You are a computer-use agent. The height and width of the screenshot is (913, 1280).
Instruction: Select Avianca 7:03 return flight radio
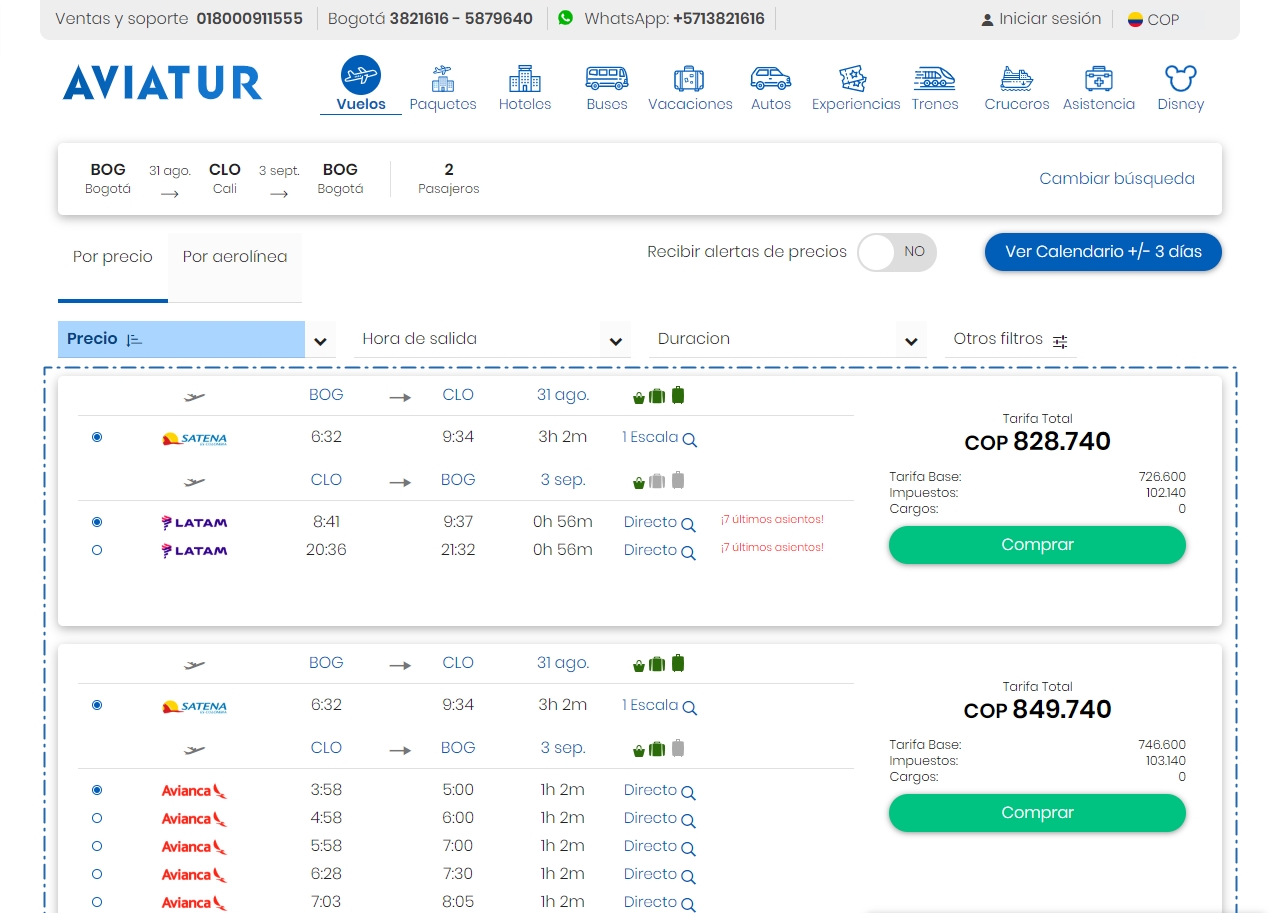point(97,902)
